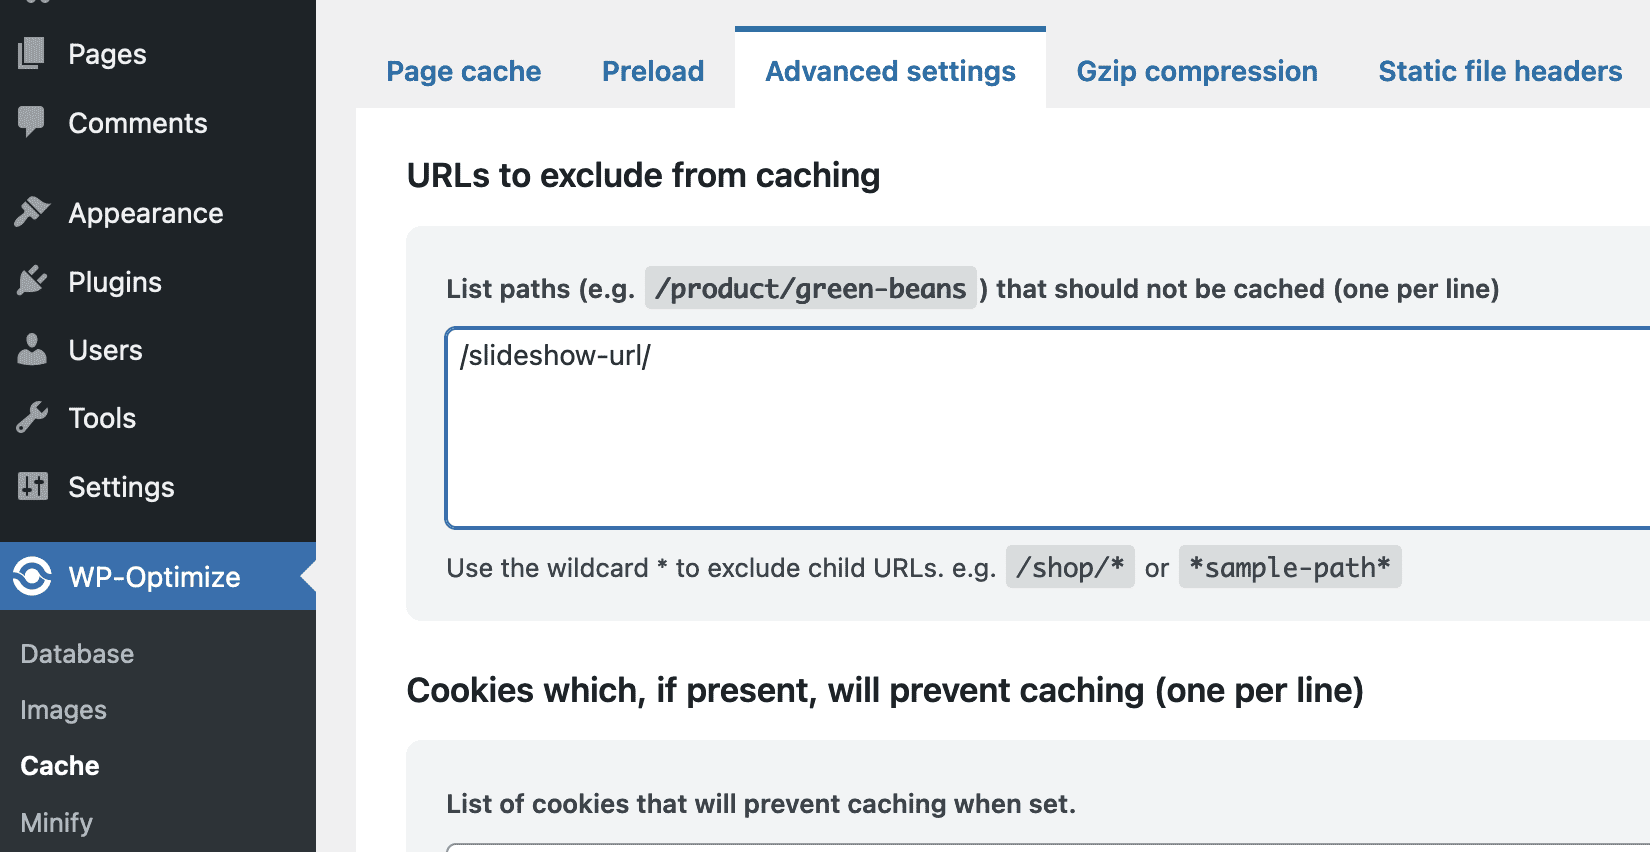Viewport: 1650px width, 852px height.
Task: Click the Pages sidebar icon
Action: pyautogui.click(x=32, y=53)
